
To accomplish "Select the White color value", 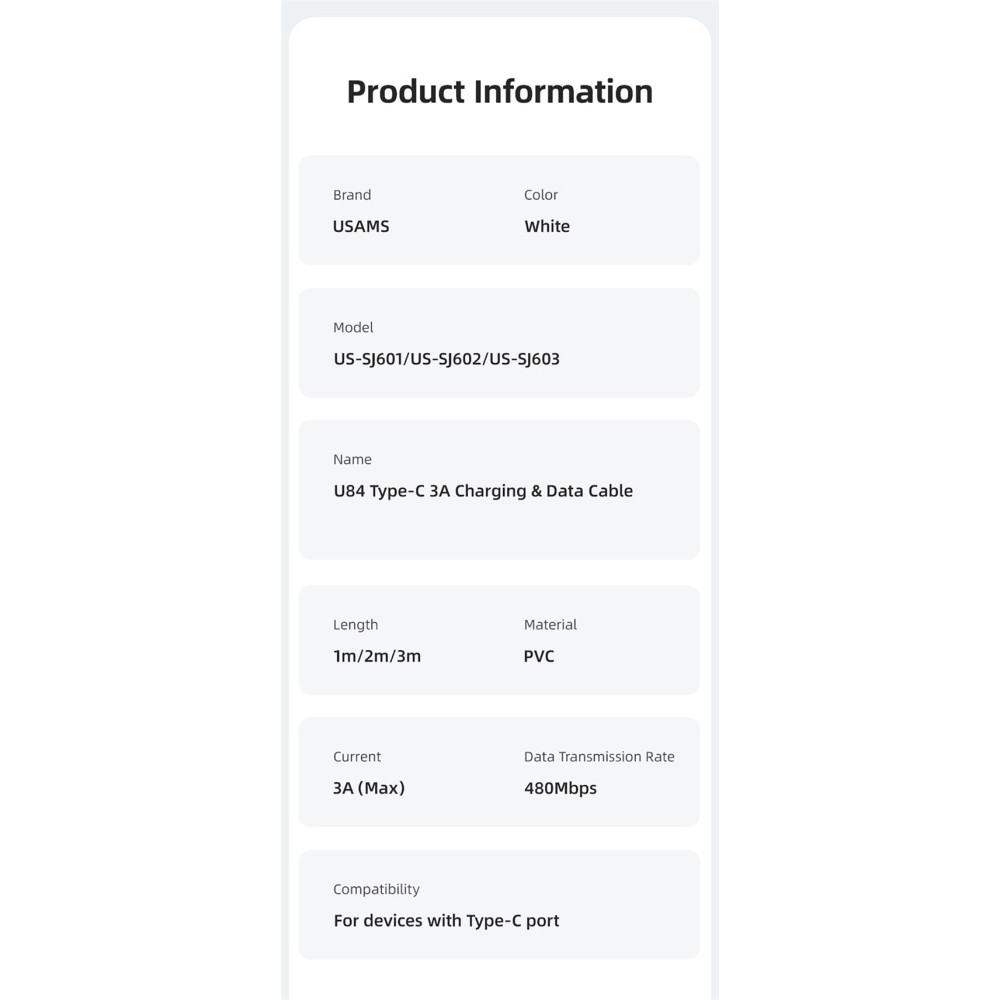I will [547, 226].
